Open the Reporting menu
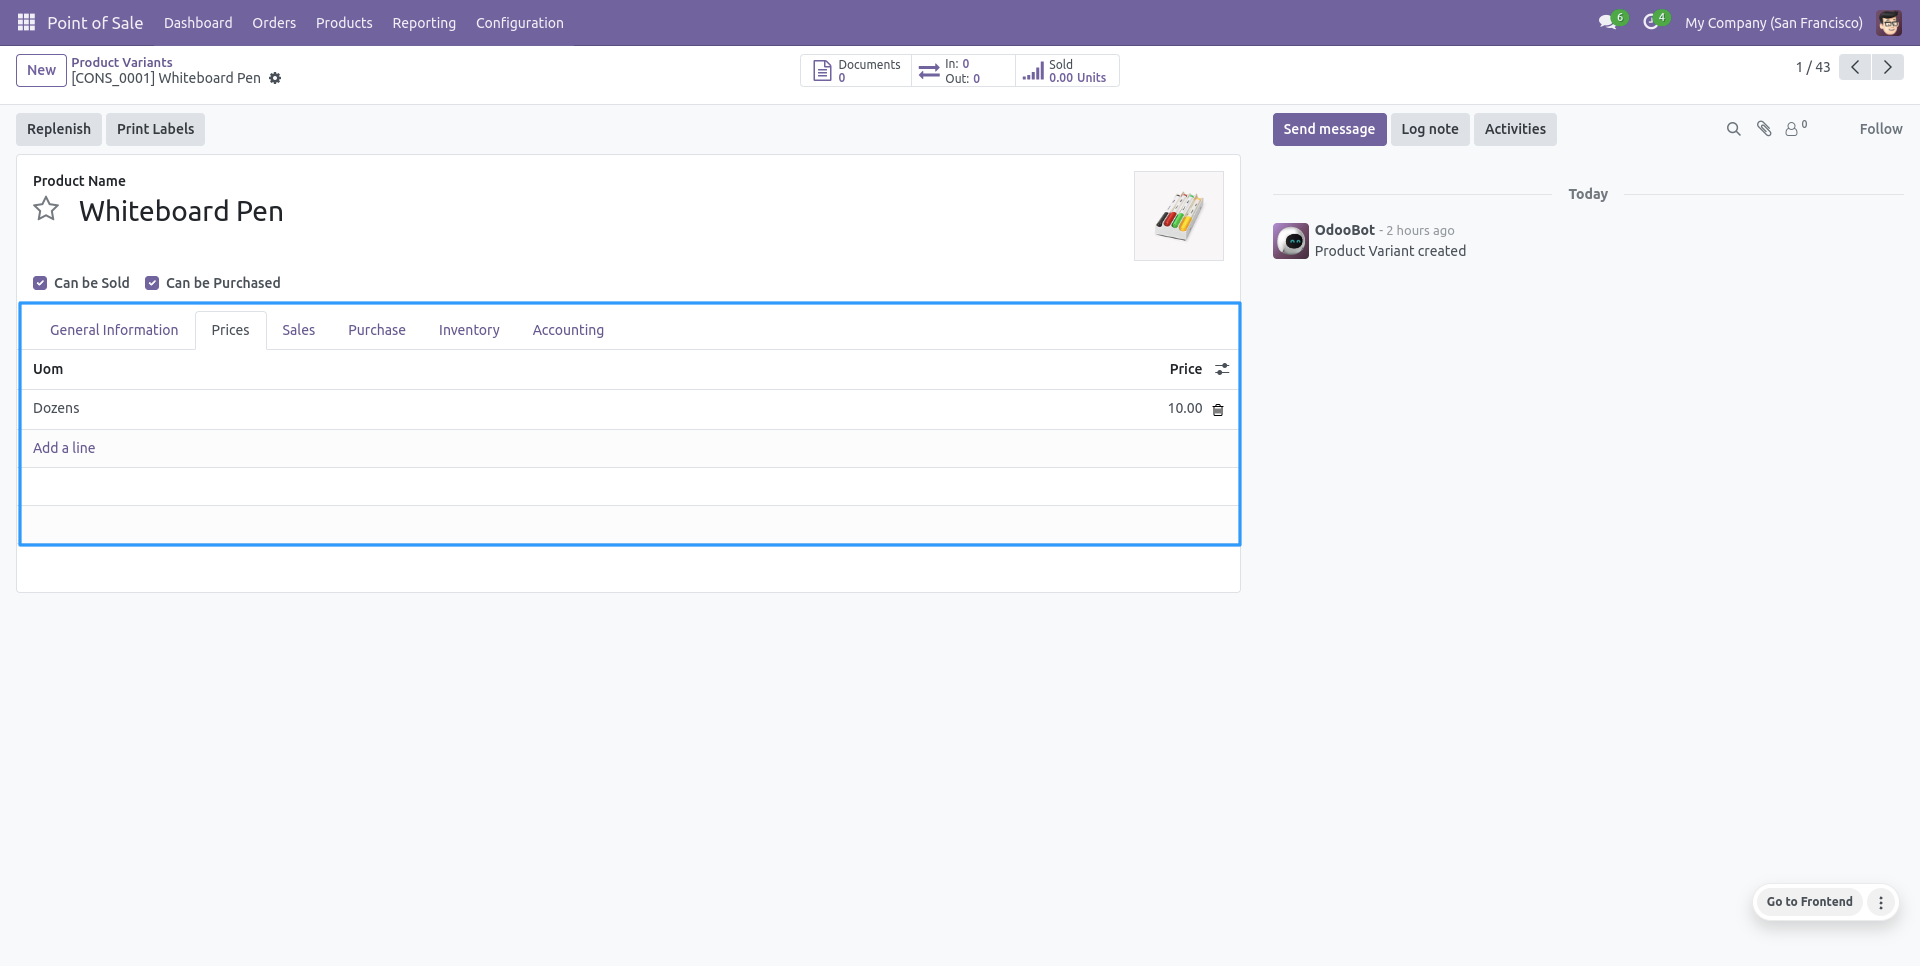1920x966 pixels. [424, 22]
